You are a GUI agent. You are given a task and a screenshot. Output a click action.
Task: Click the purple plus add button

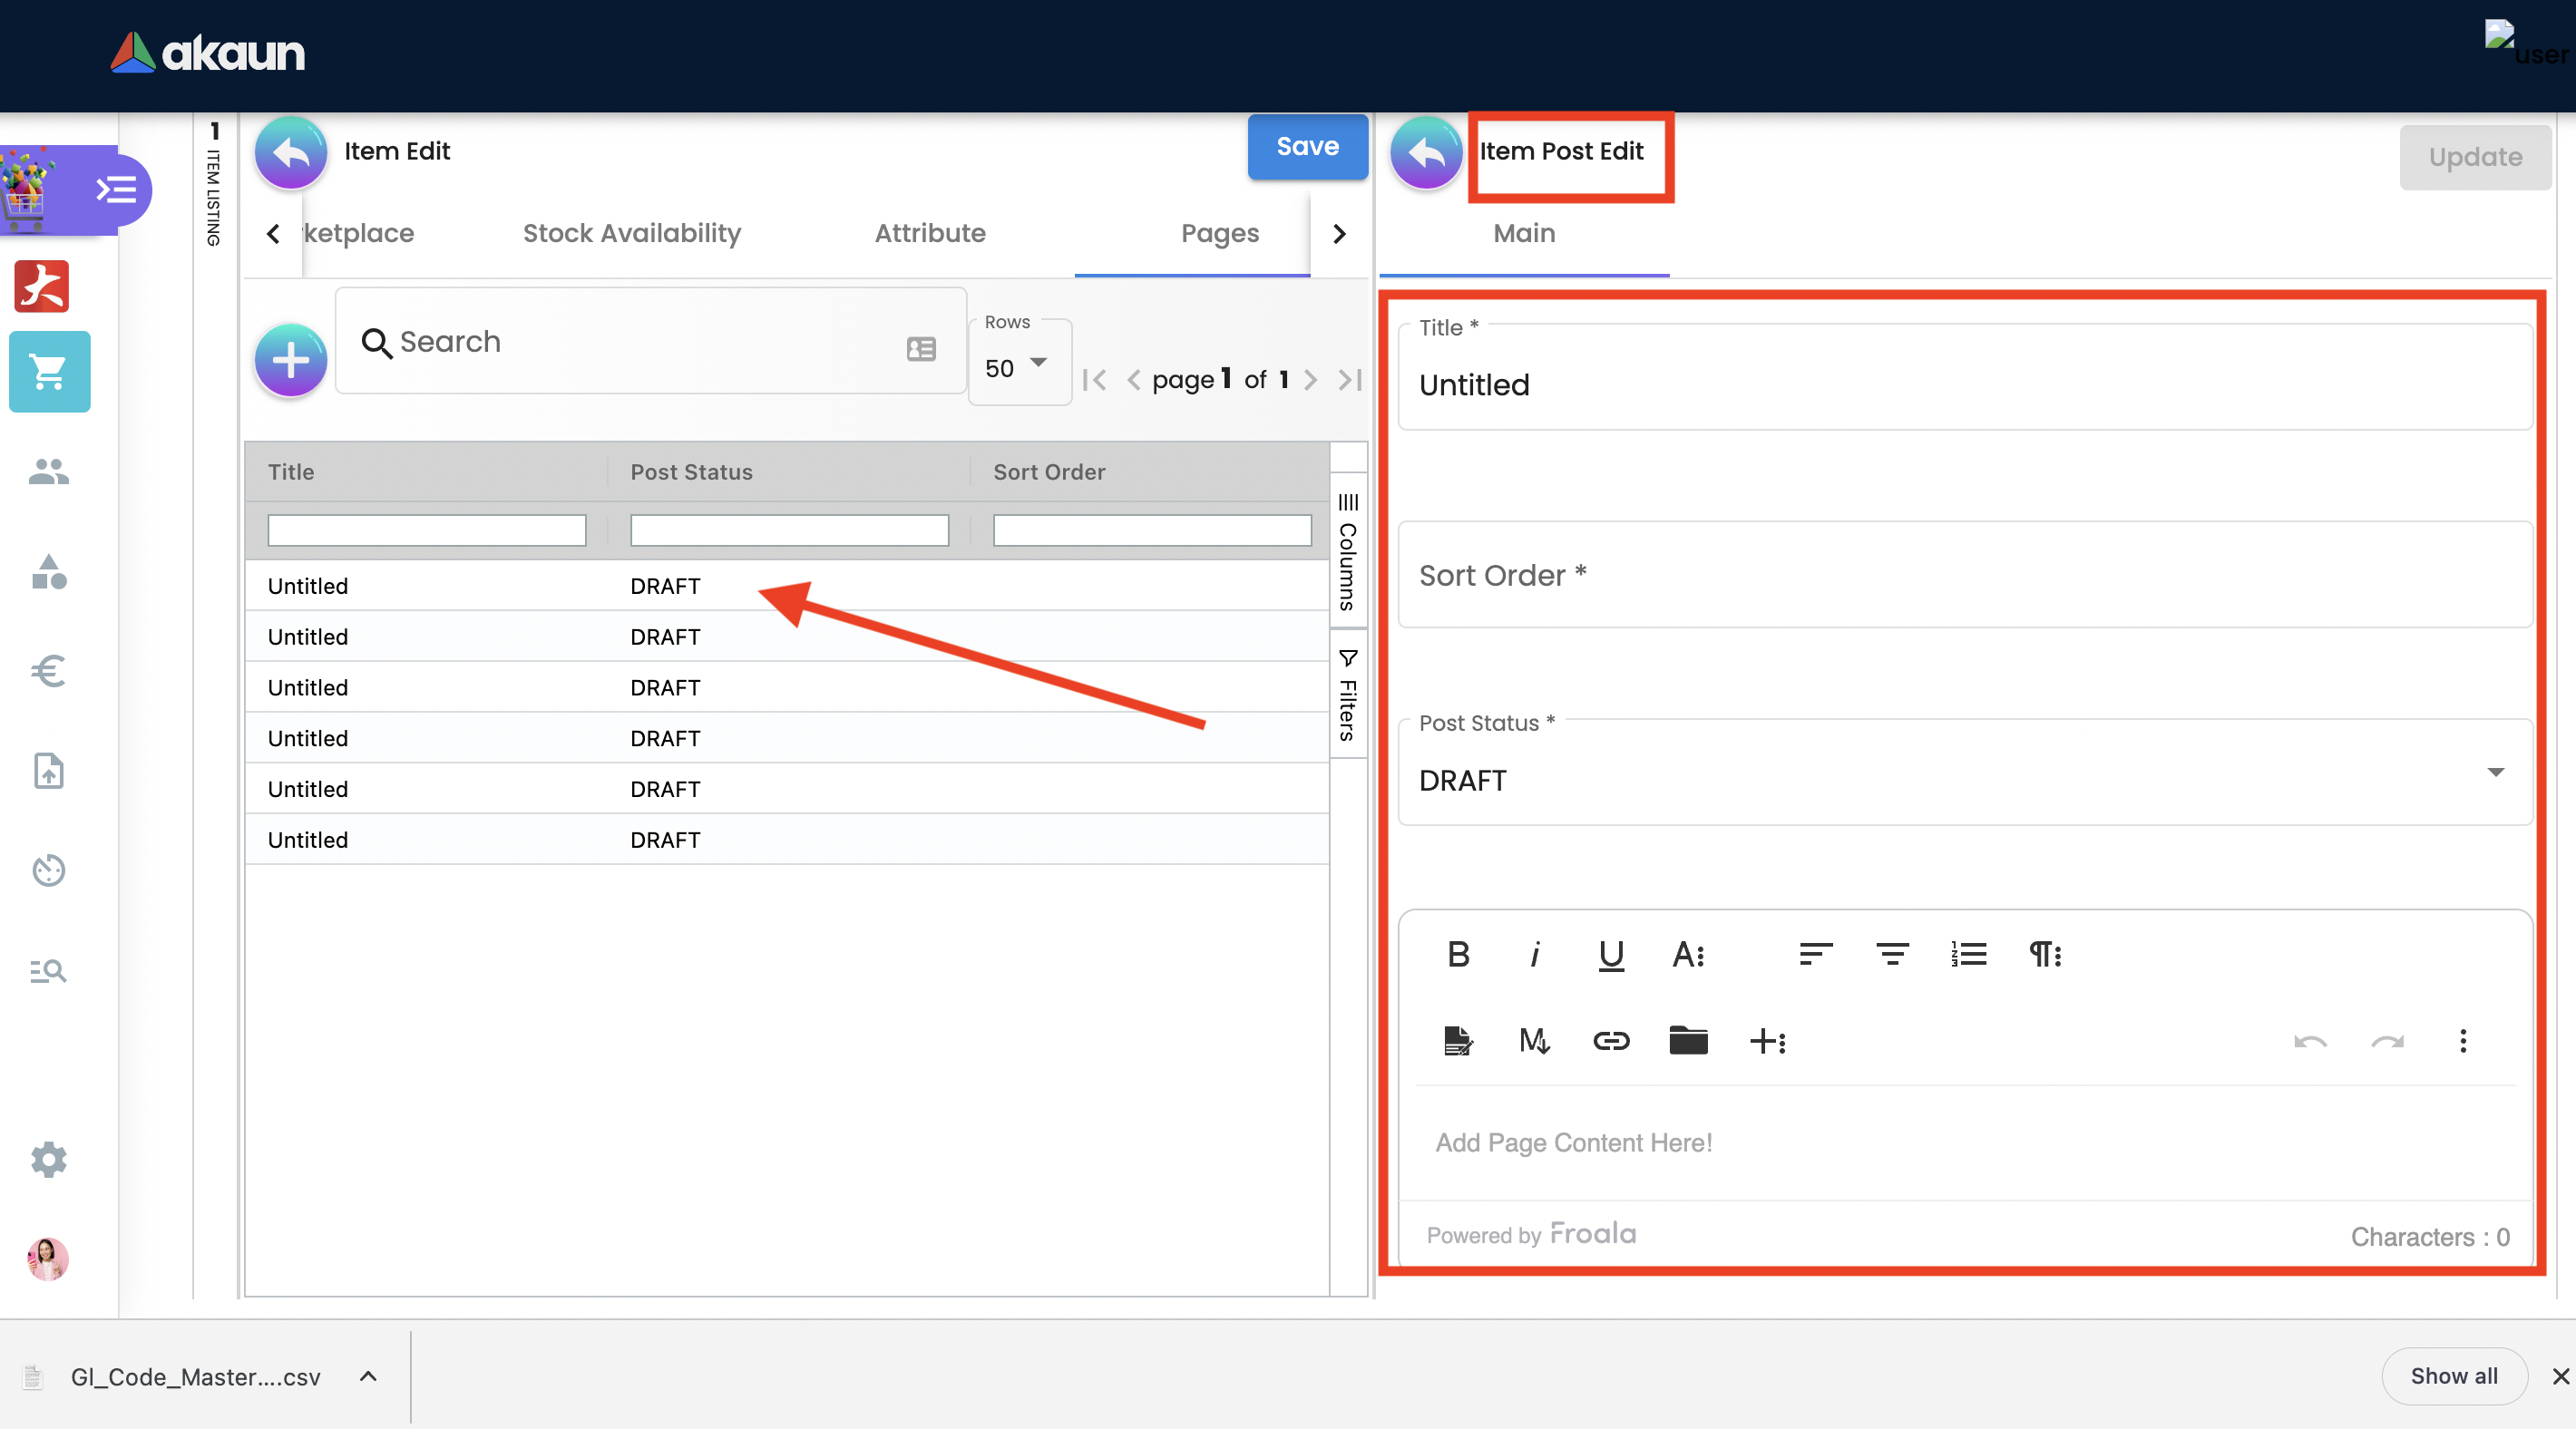[290, 360]
